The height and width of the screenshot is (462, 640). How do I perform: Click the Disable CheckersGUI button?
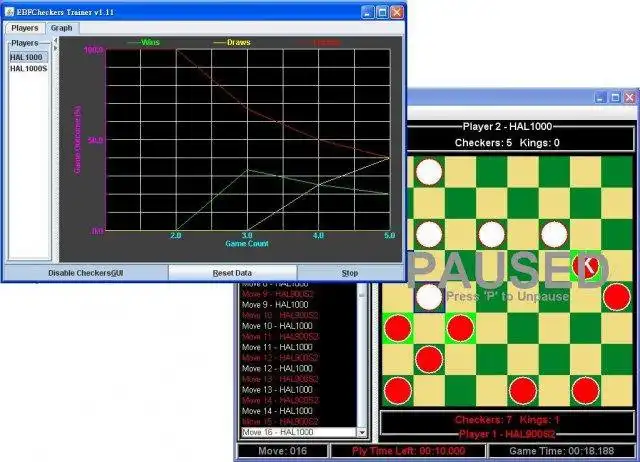coord(86,273)
